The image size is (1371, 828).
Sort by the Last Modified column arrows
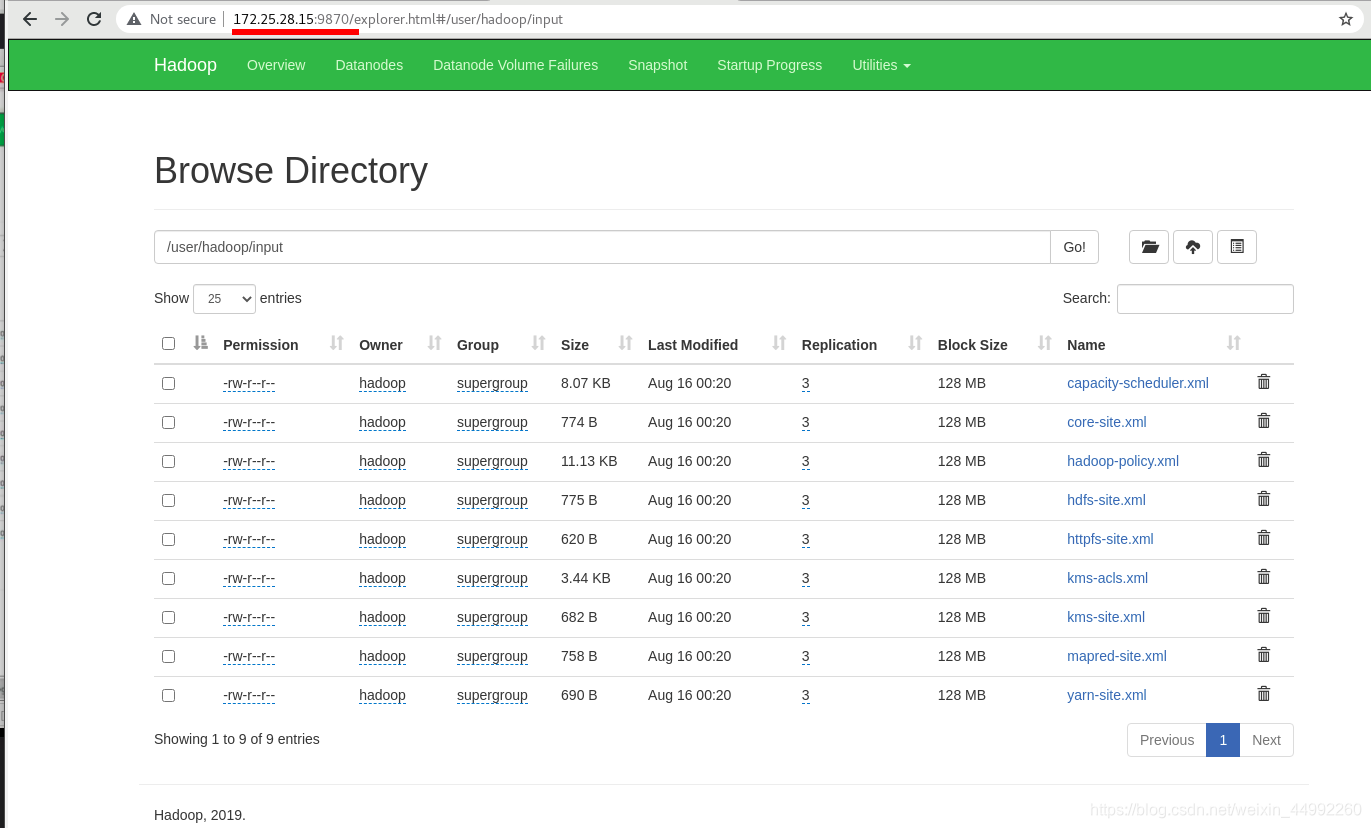779,343
